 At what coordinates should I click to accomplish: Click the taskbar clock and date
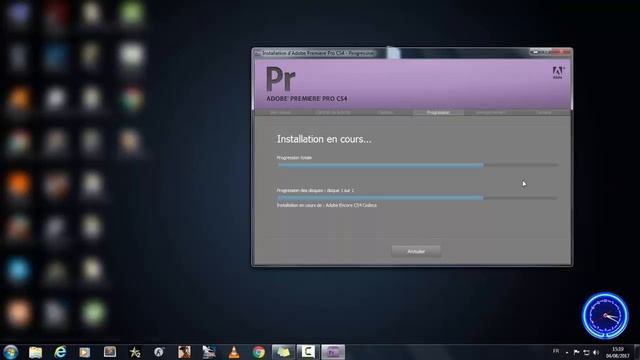pyautogui.click(x=618, y=352)
